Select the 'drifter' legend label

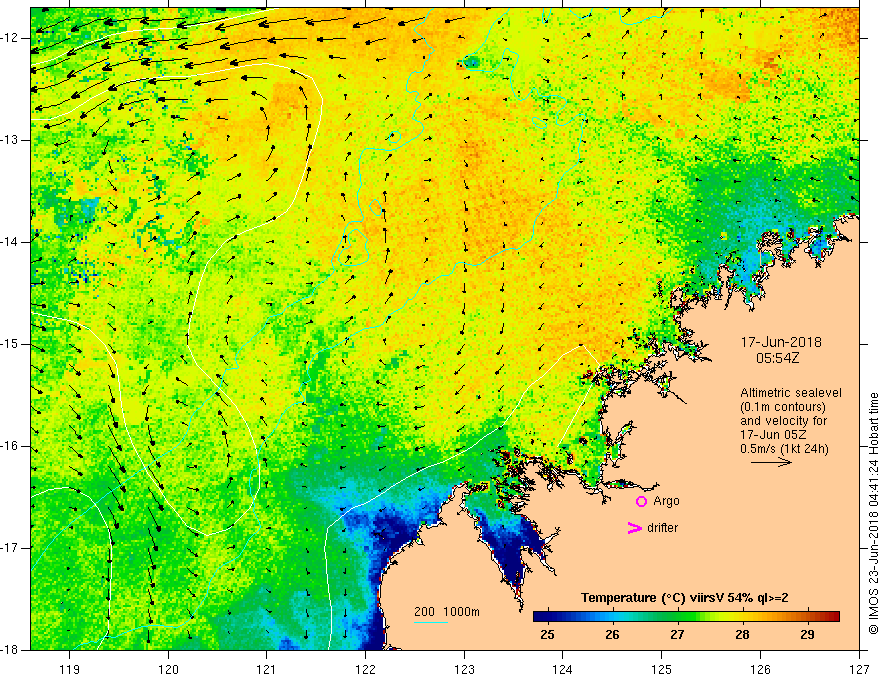[662, 528]
